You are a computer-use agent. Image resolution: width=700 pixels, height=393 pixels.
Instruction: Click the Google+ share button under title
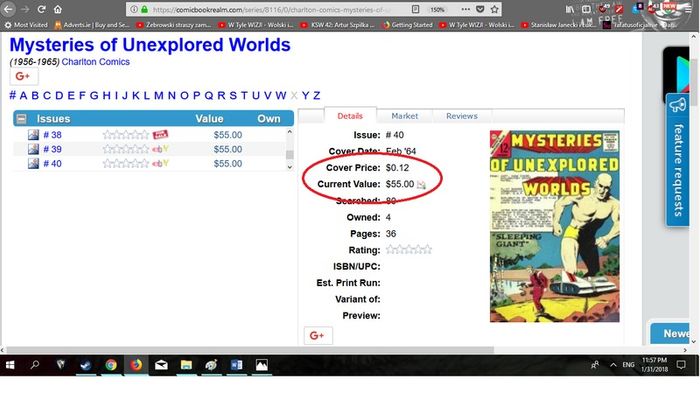[24, 76]
